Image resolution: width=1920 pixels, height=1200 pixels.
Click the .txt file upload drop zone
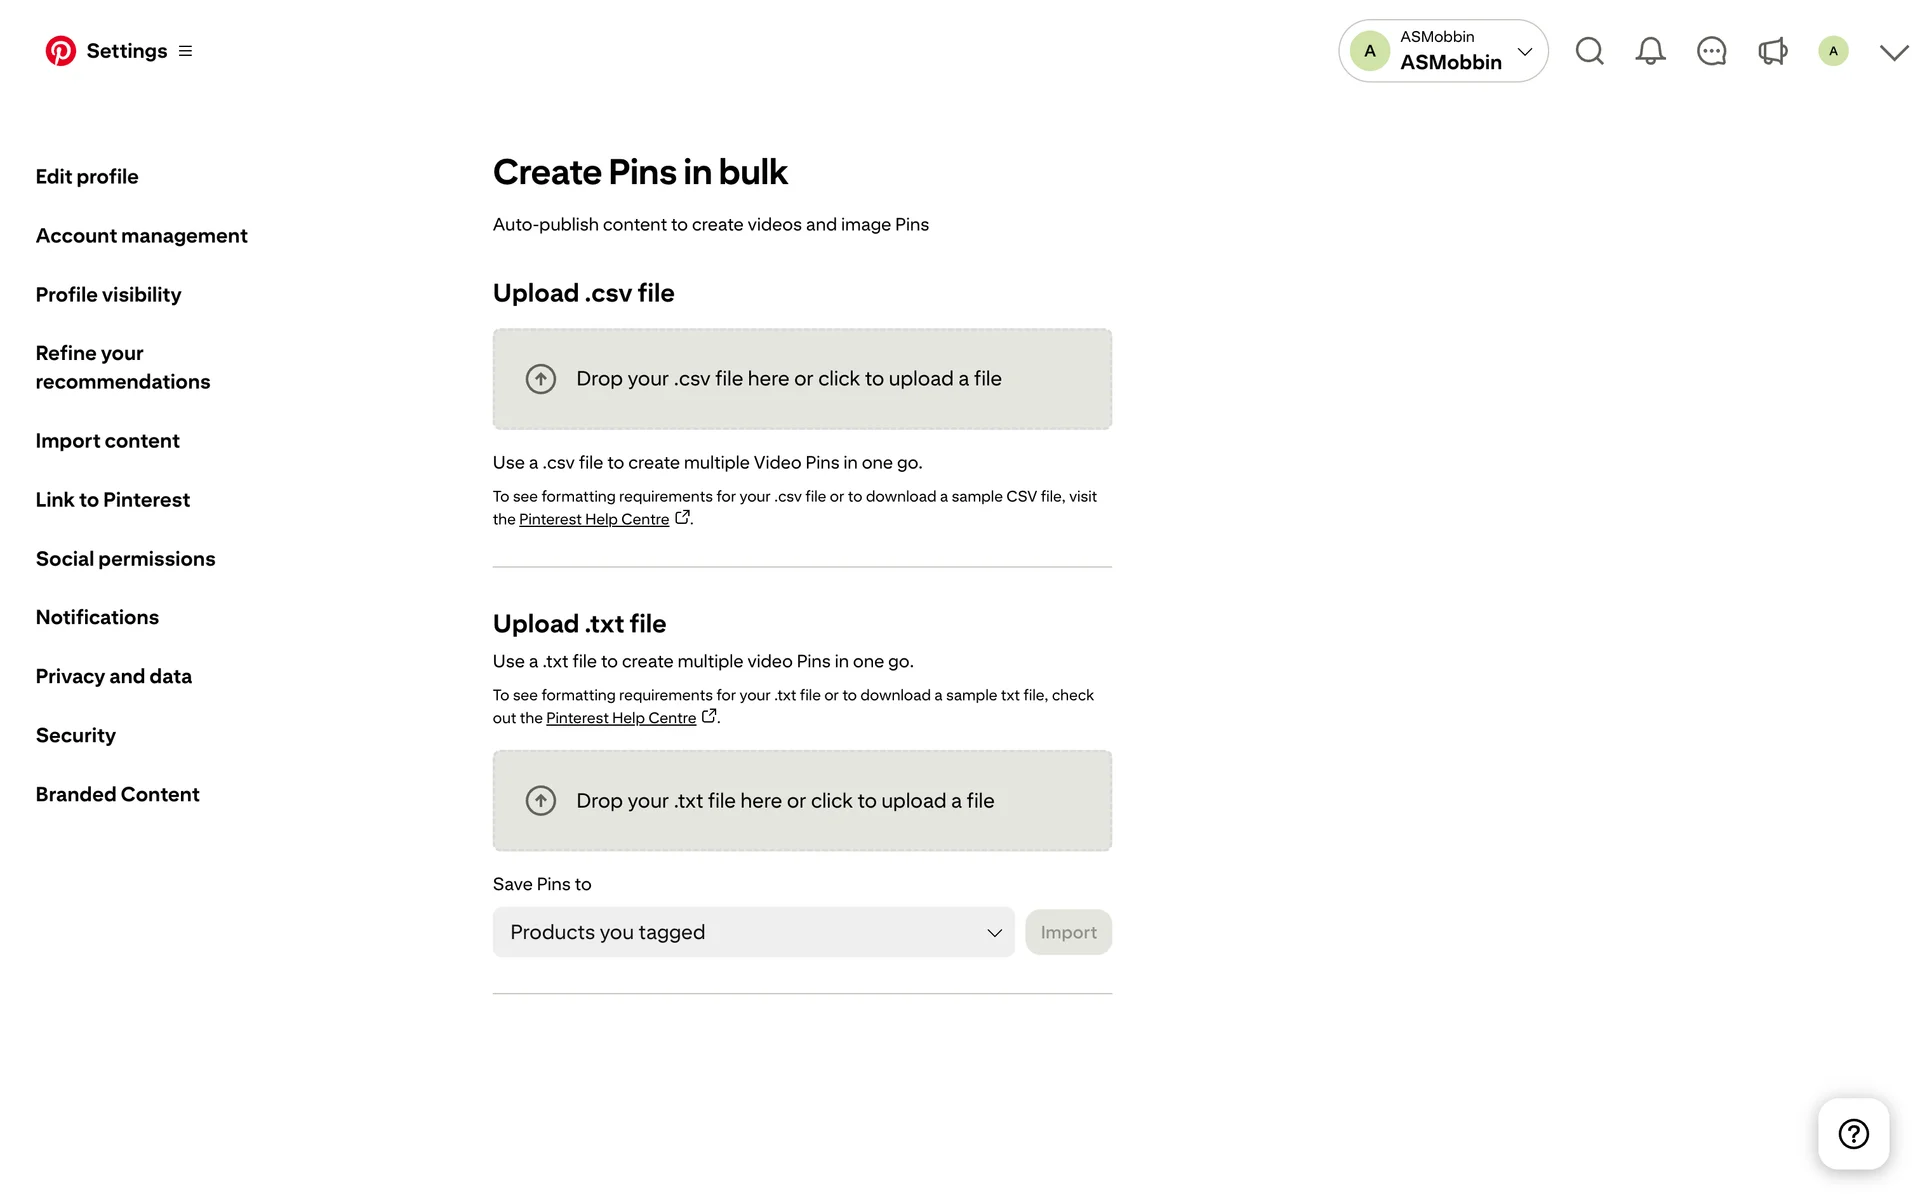[802, 801]
